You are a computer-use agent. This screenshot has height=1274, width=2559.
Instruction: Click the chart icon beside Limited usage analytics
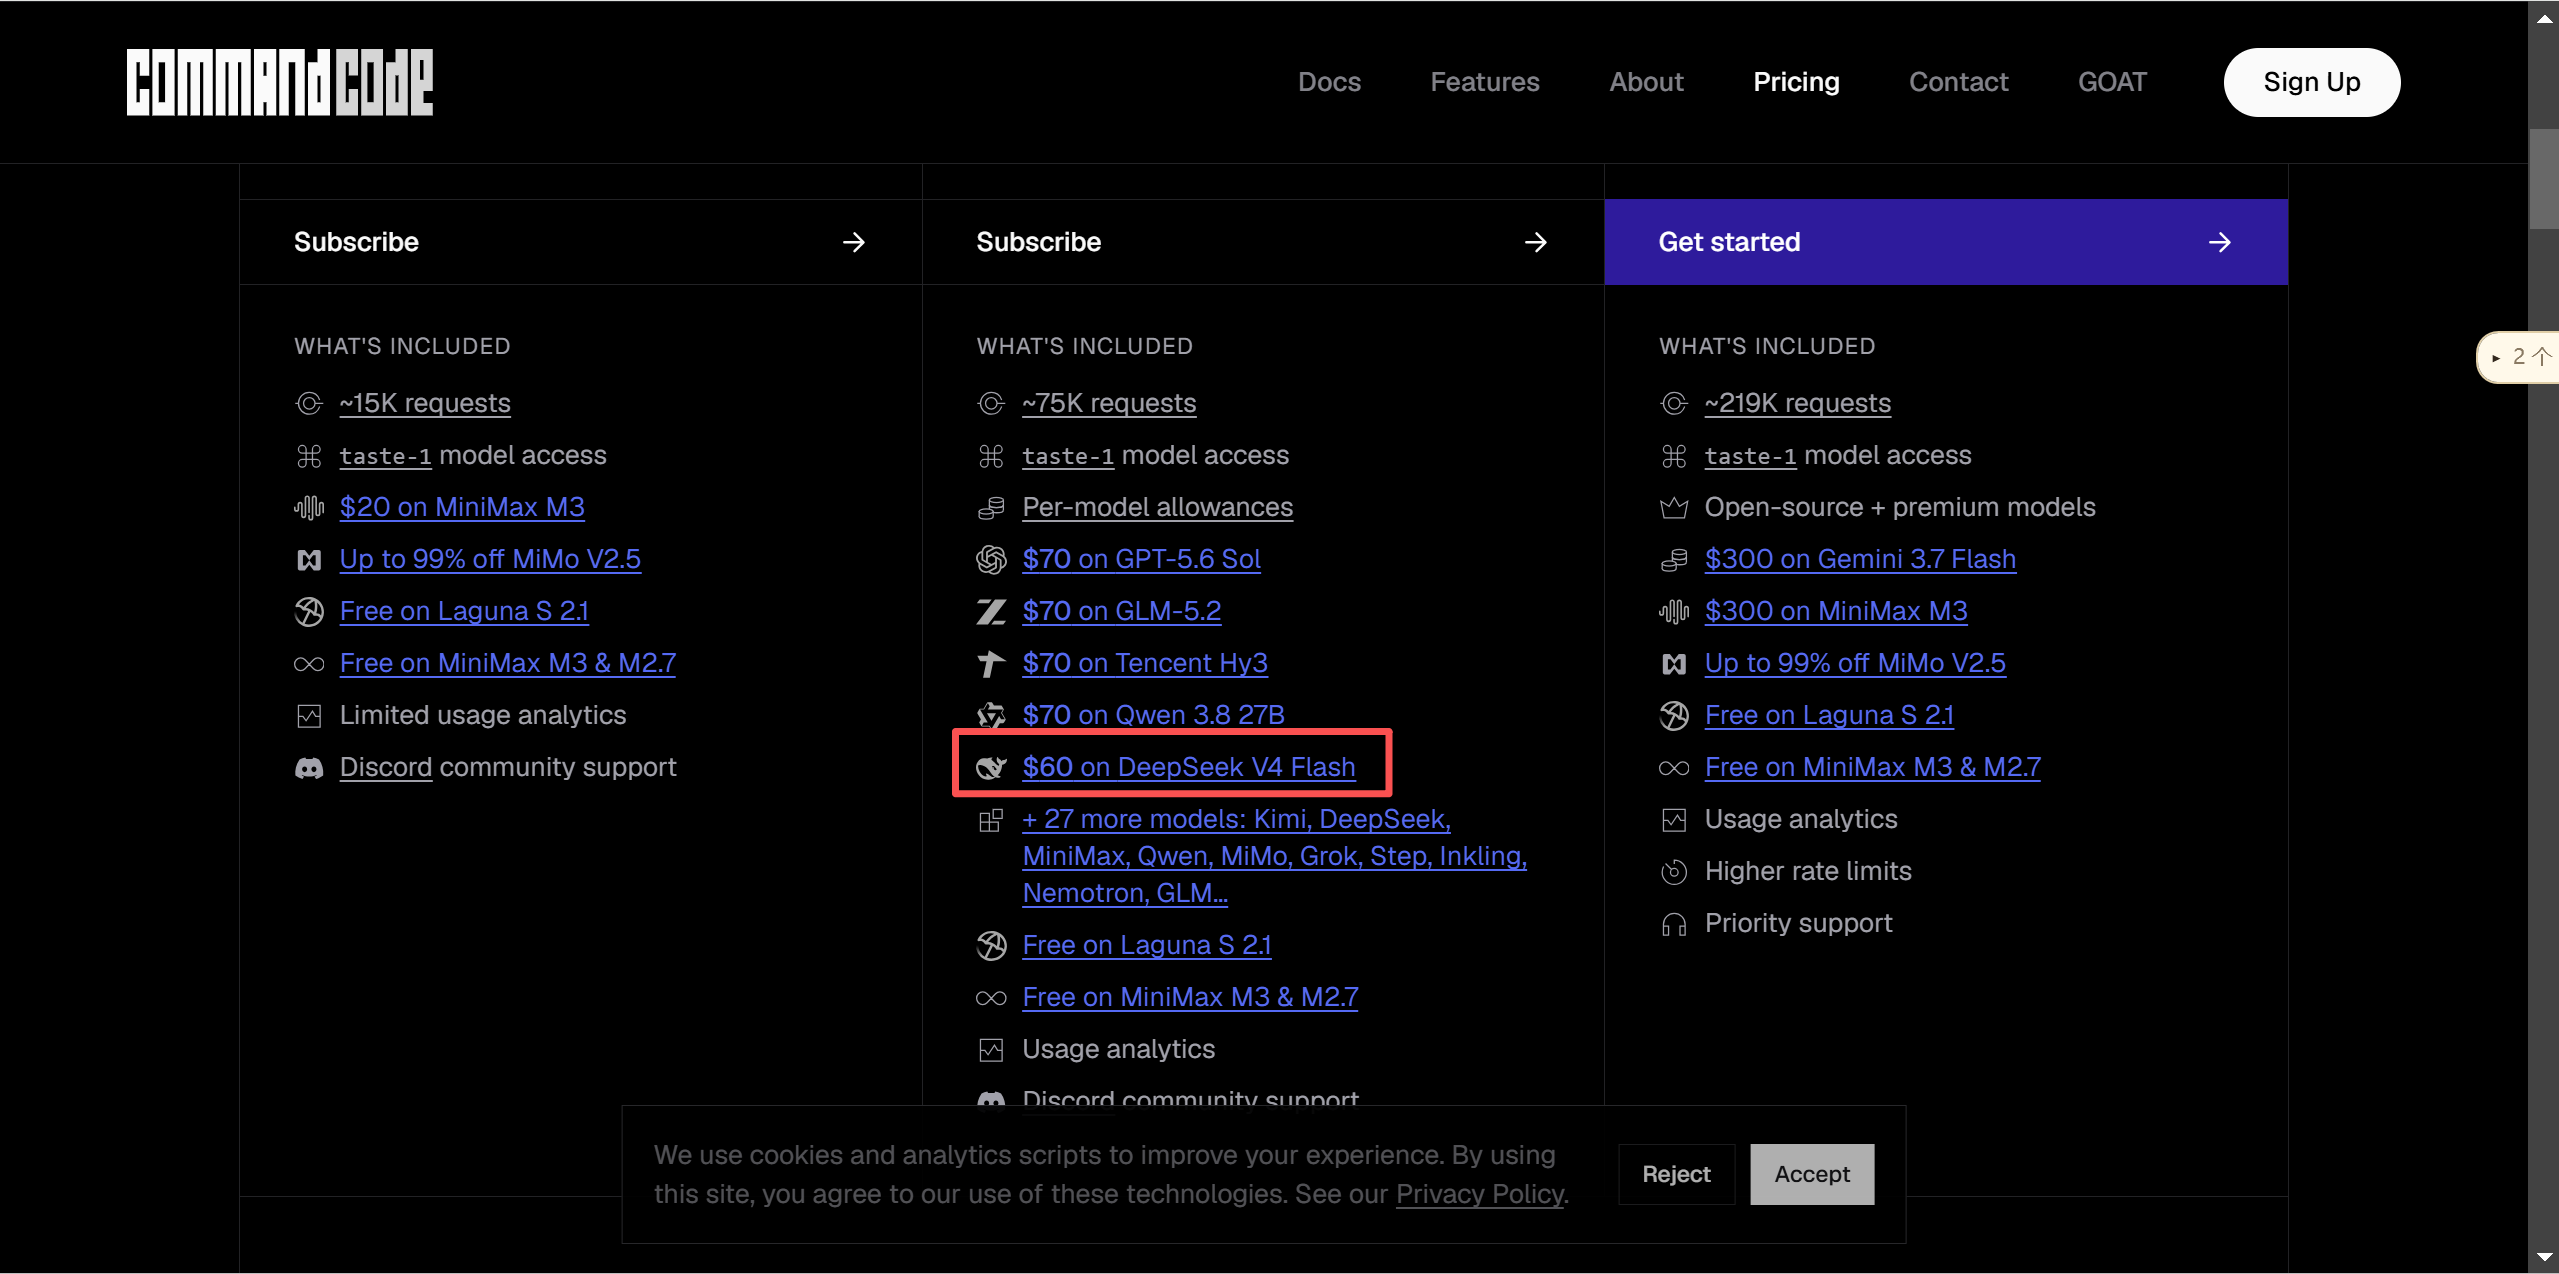[309, 716]
